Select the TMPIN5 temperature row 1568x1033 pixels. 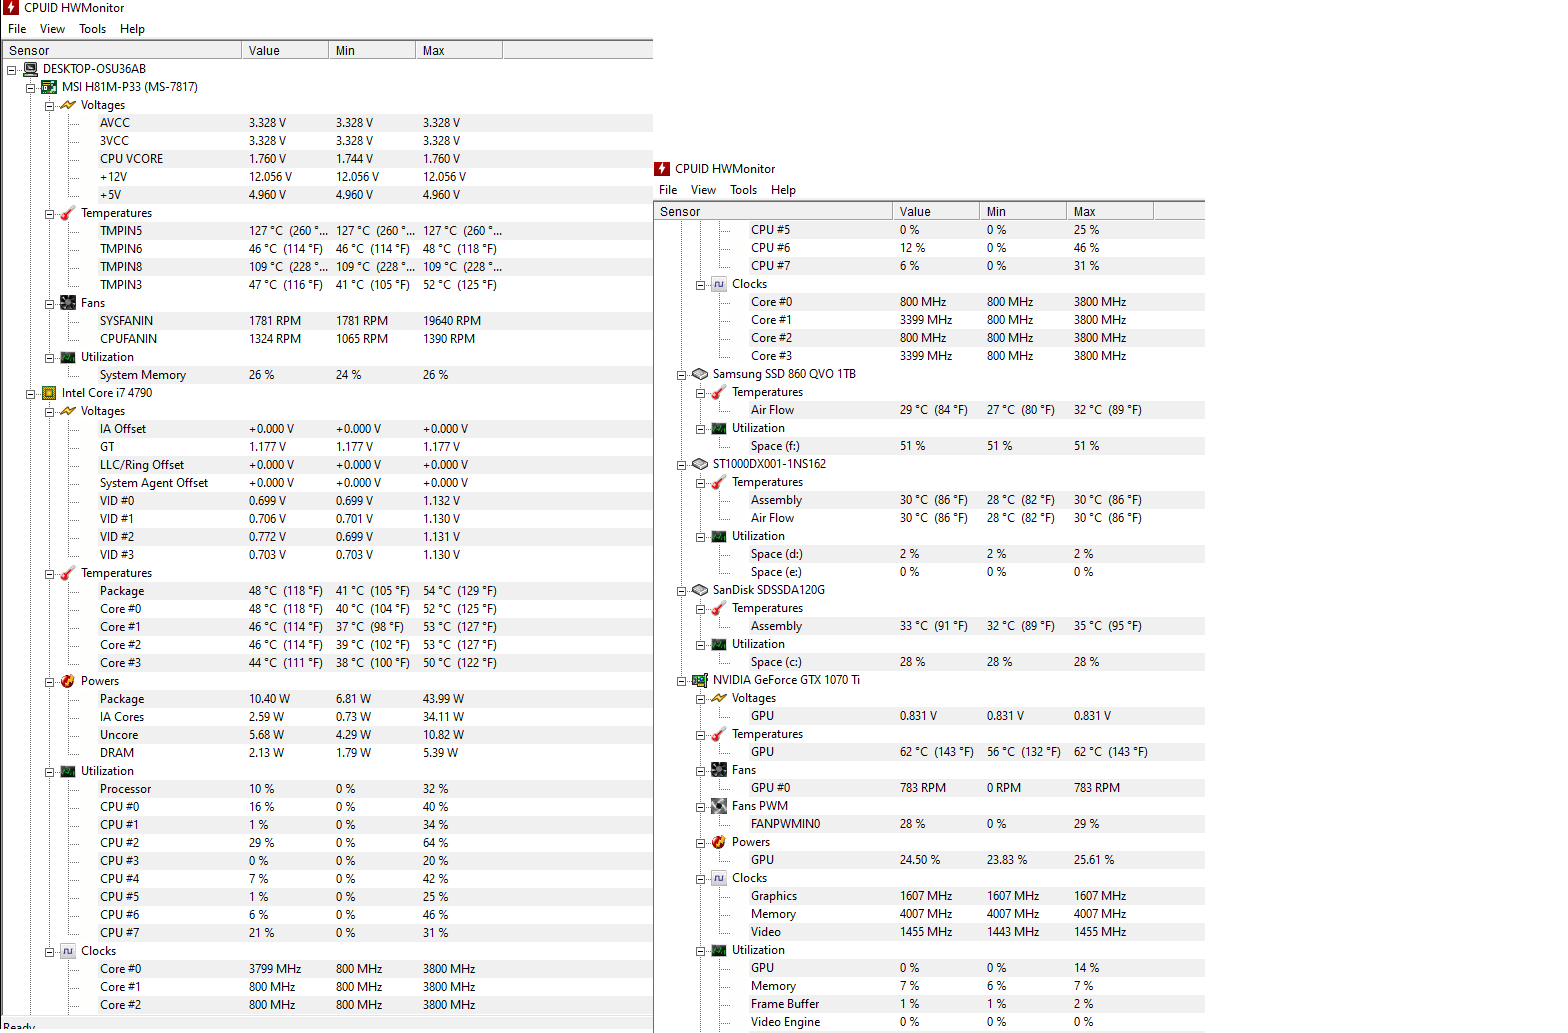click(x=327, y=231)
